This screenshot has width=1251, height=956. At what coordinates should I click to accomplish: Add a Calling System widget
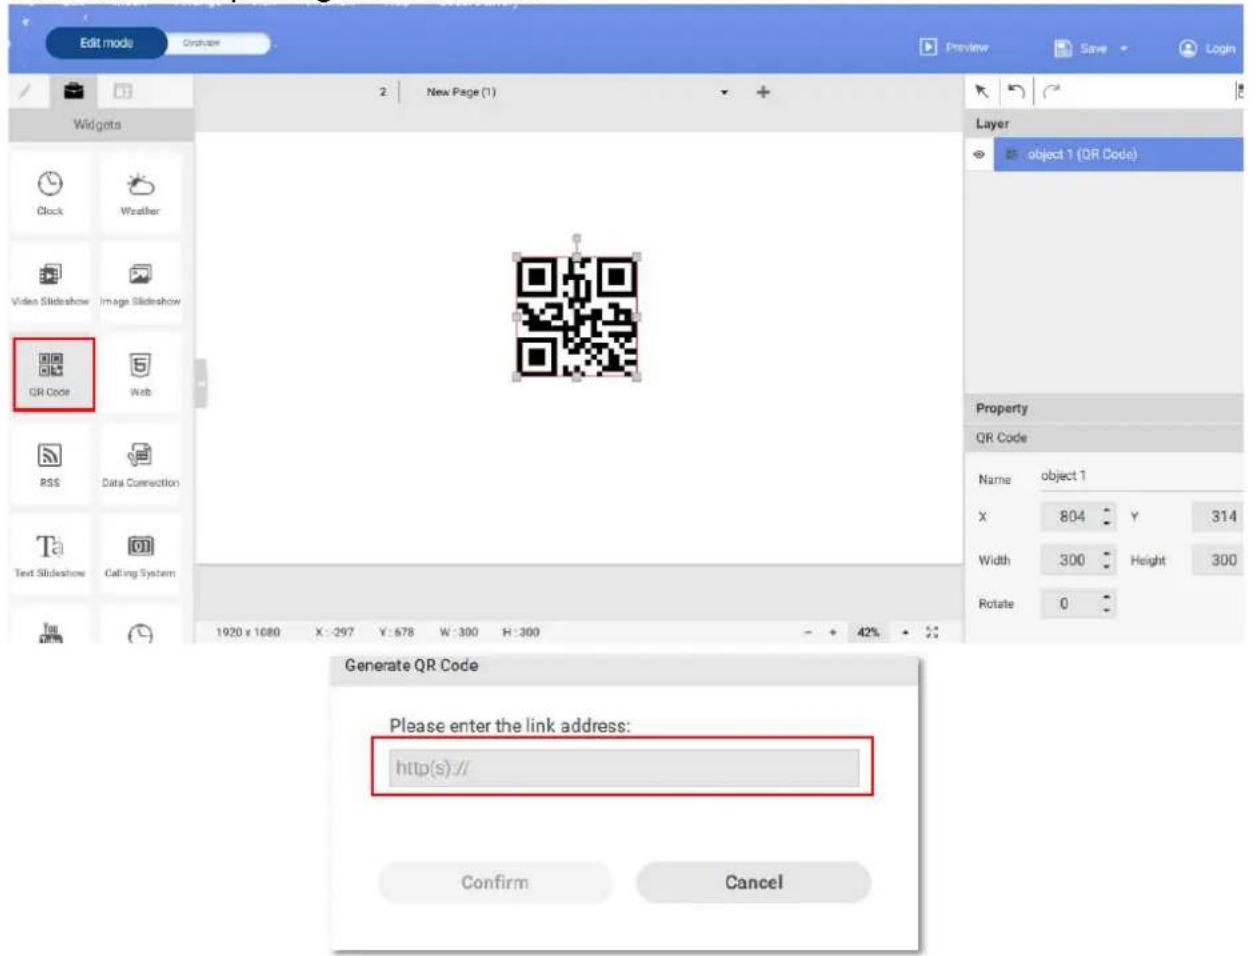(x=140, y=556)
